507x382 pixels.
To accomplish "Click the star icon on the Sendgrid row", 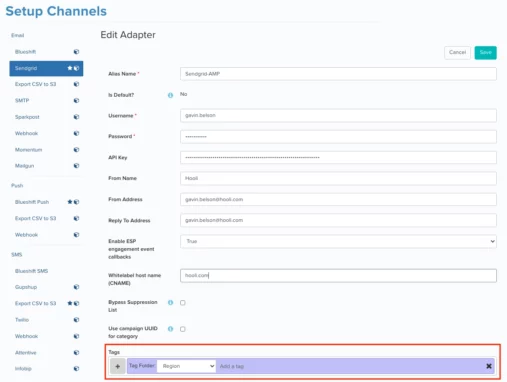I will (x=70, y=68).
